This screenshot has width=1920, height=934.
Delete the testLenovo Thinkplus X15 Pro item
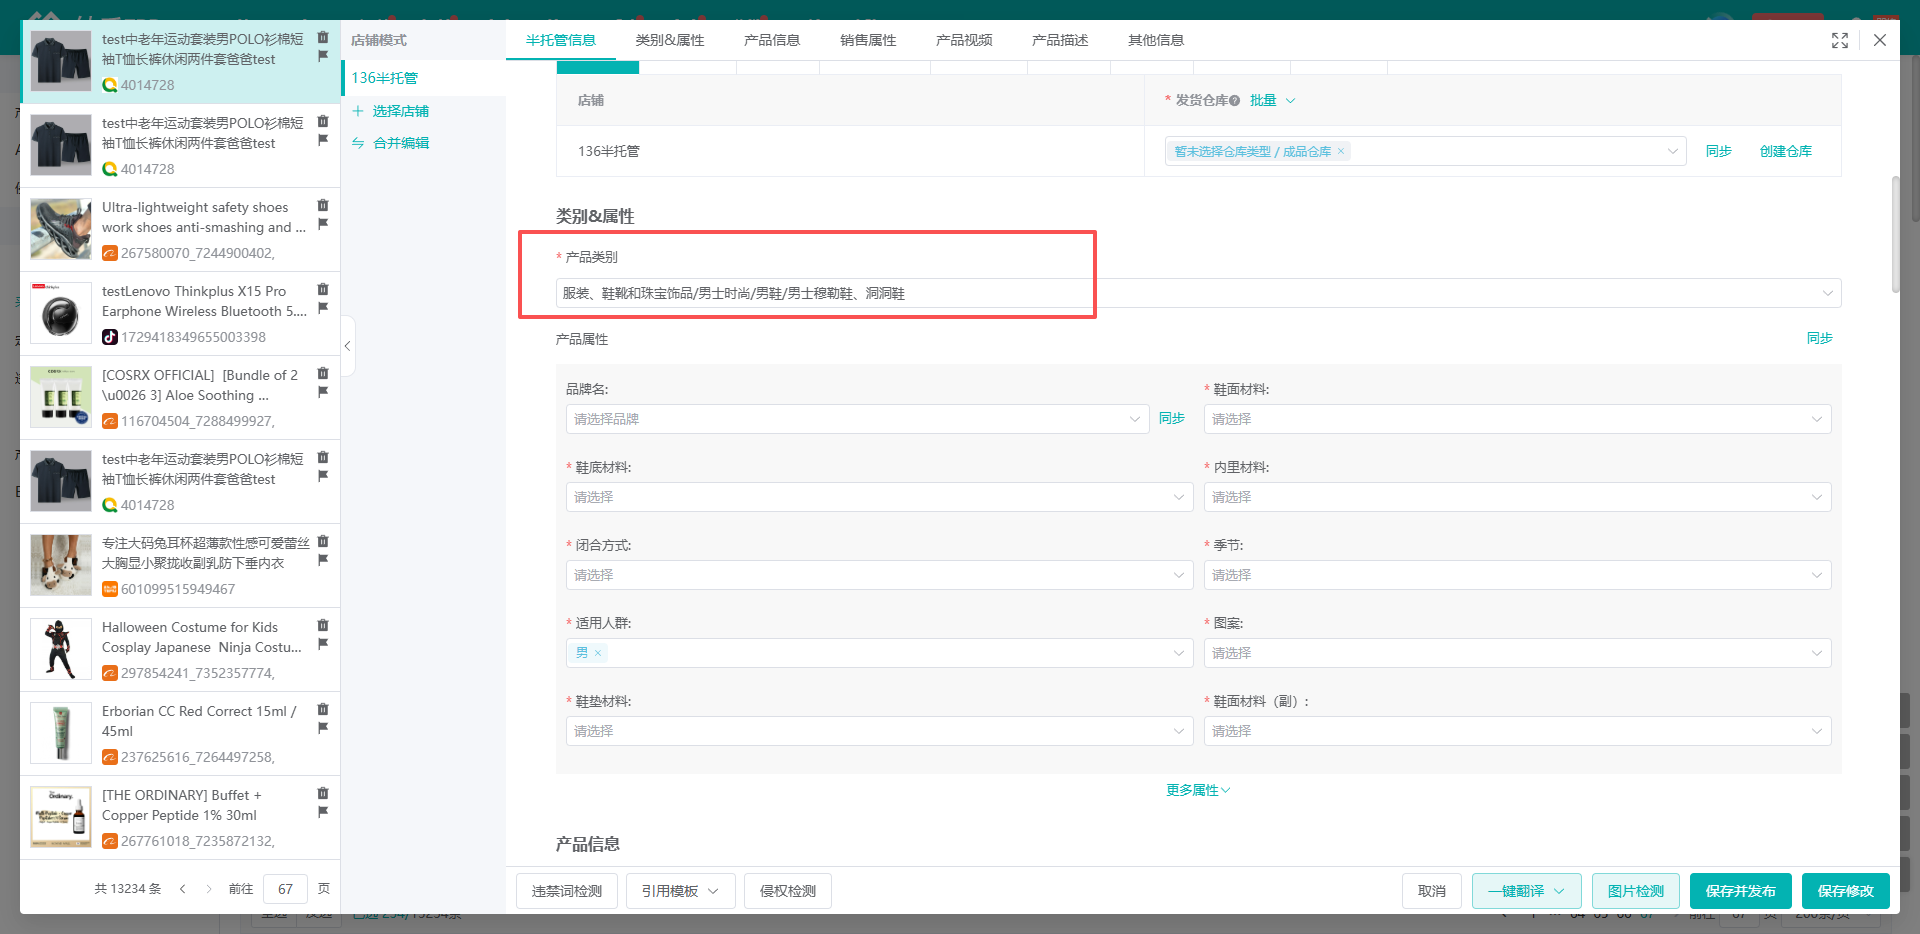pyautogui.click(x=323, y=289)
